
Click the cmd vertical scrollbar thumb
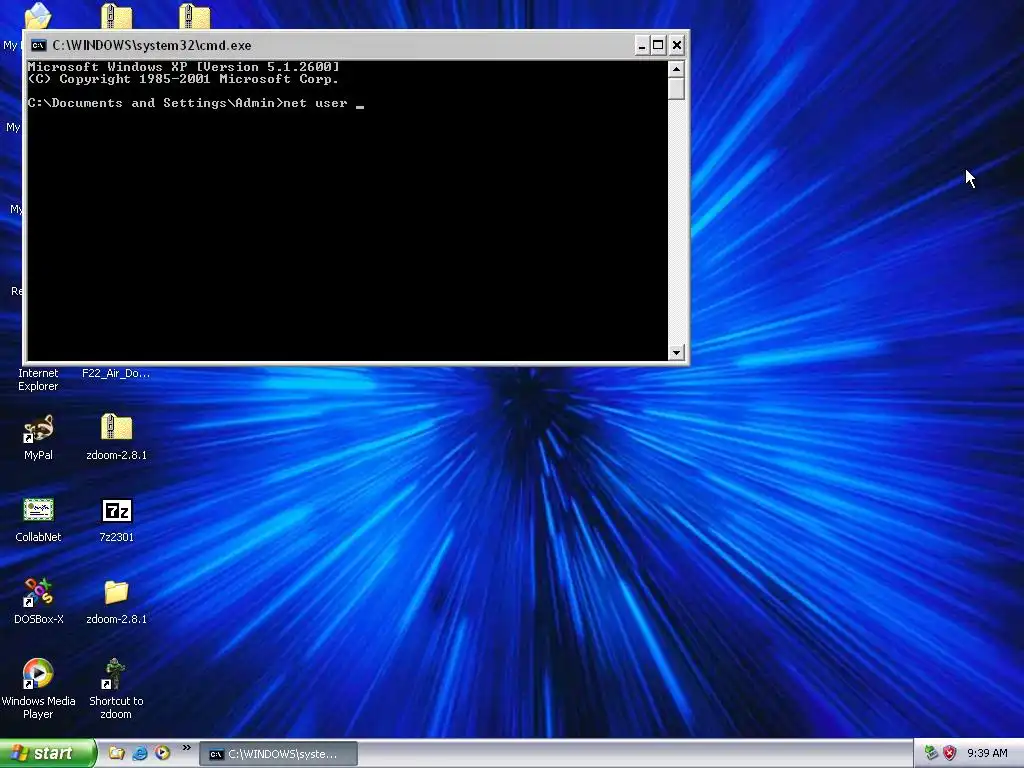tap(676, 88)
